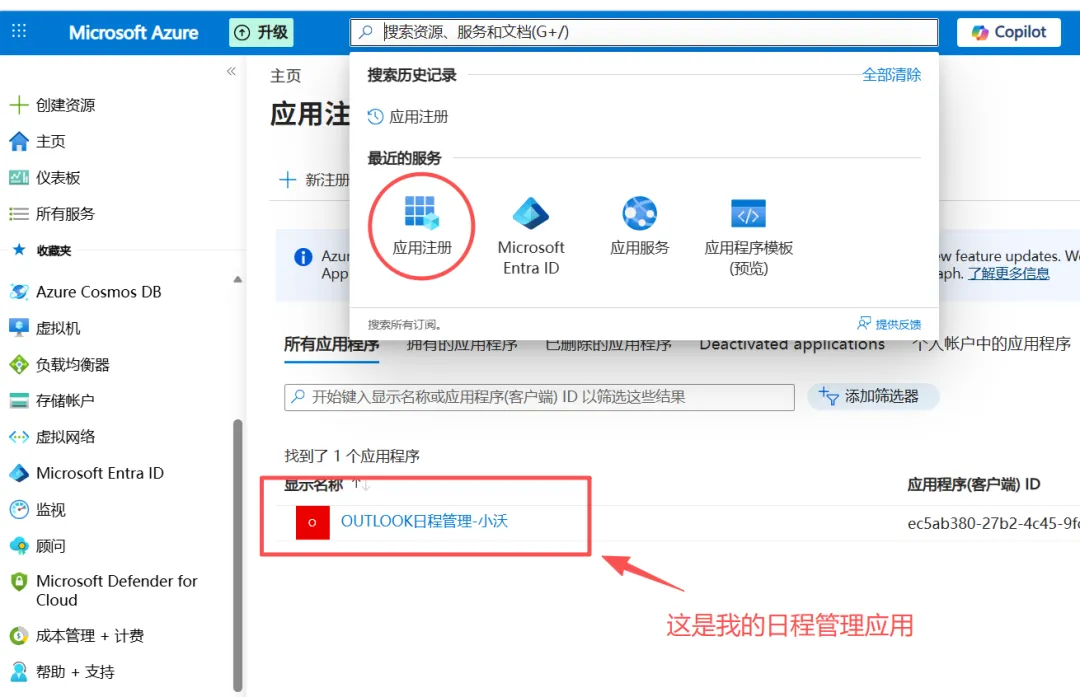Click the Microsoft Azure logo text
Image resolution: width=1080 pixels, height=697 pixels.
(134, 32)
